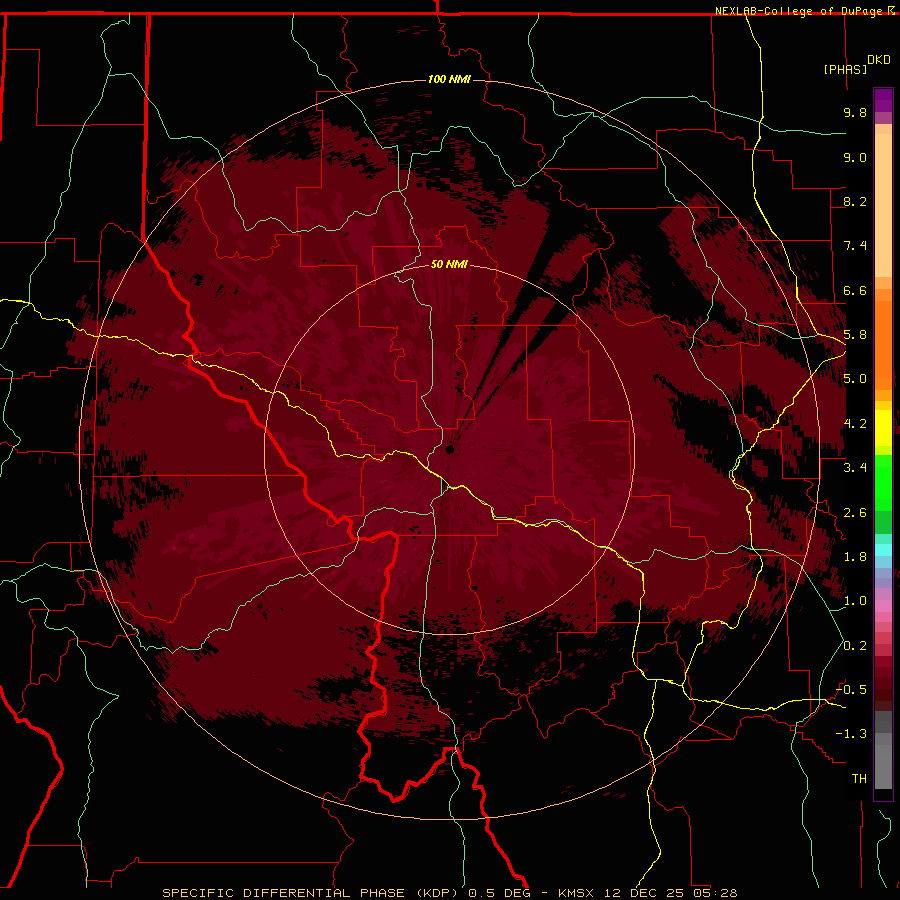This screenshot has width=900, height=900.
Task: Click the 'SPECIFIC DIFFERENTIAL PHASE (KDP)' product title
Action: pos(309,893)
